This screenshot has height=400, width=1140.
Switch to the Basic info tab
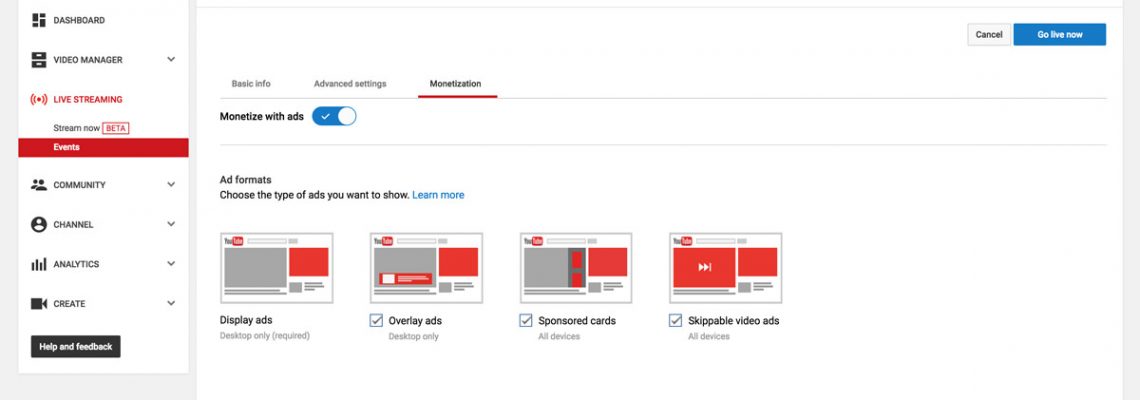tap(251, 84)
